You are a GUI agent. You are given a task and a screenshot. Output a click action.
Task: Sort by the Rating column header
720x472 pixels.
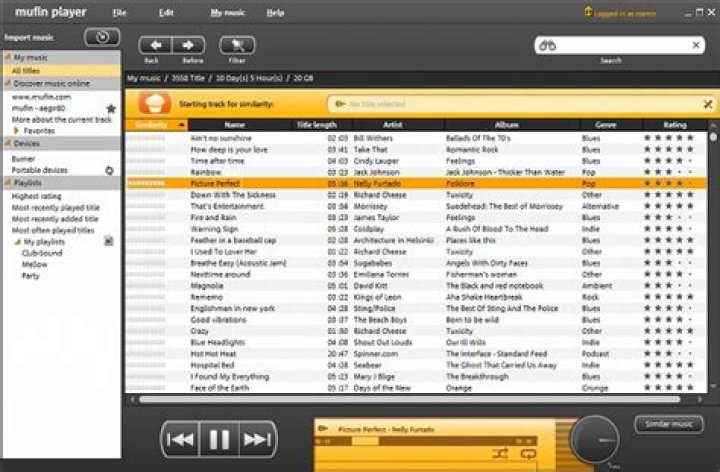tap(675, 125)
